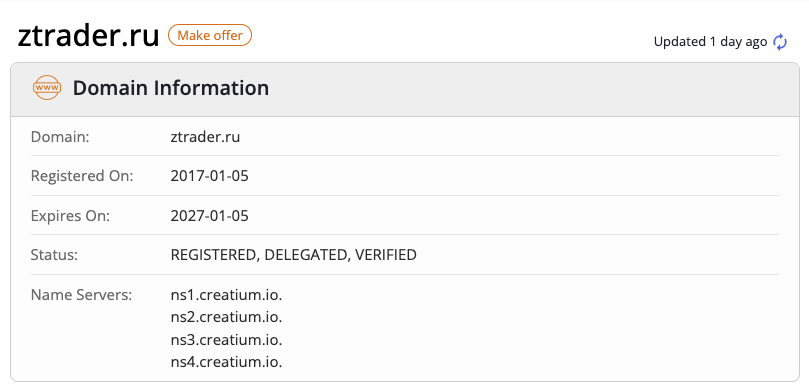The width and height of the screenshot is (809, 392).
Task: Click name server ns3.creatium.io.
Action: pos(226,340)
